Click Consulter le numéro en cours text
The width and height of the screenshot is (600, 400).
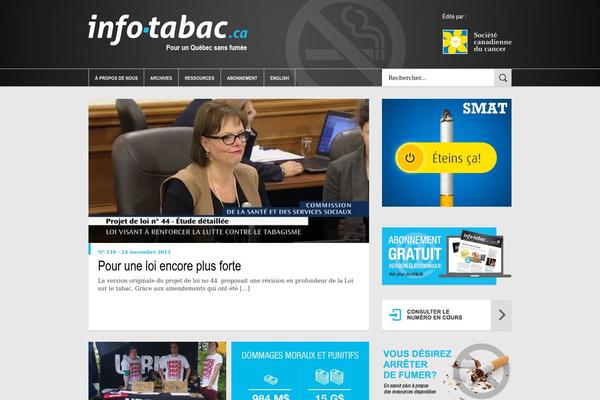(x=434, y=315)
